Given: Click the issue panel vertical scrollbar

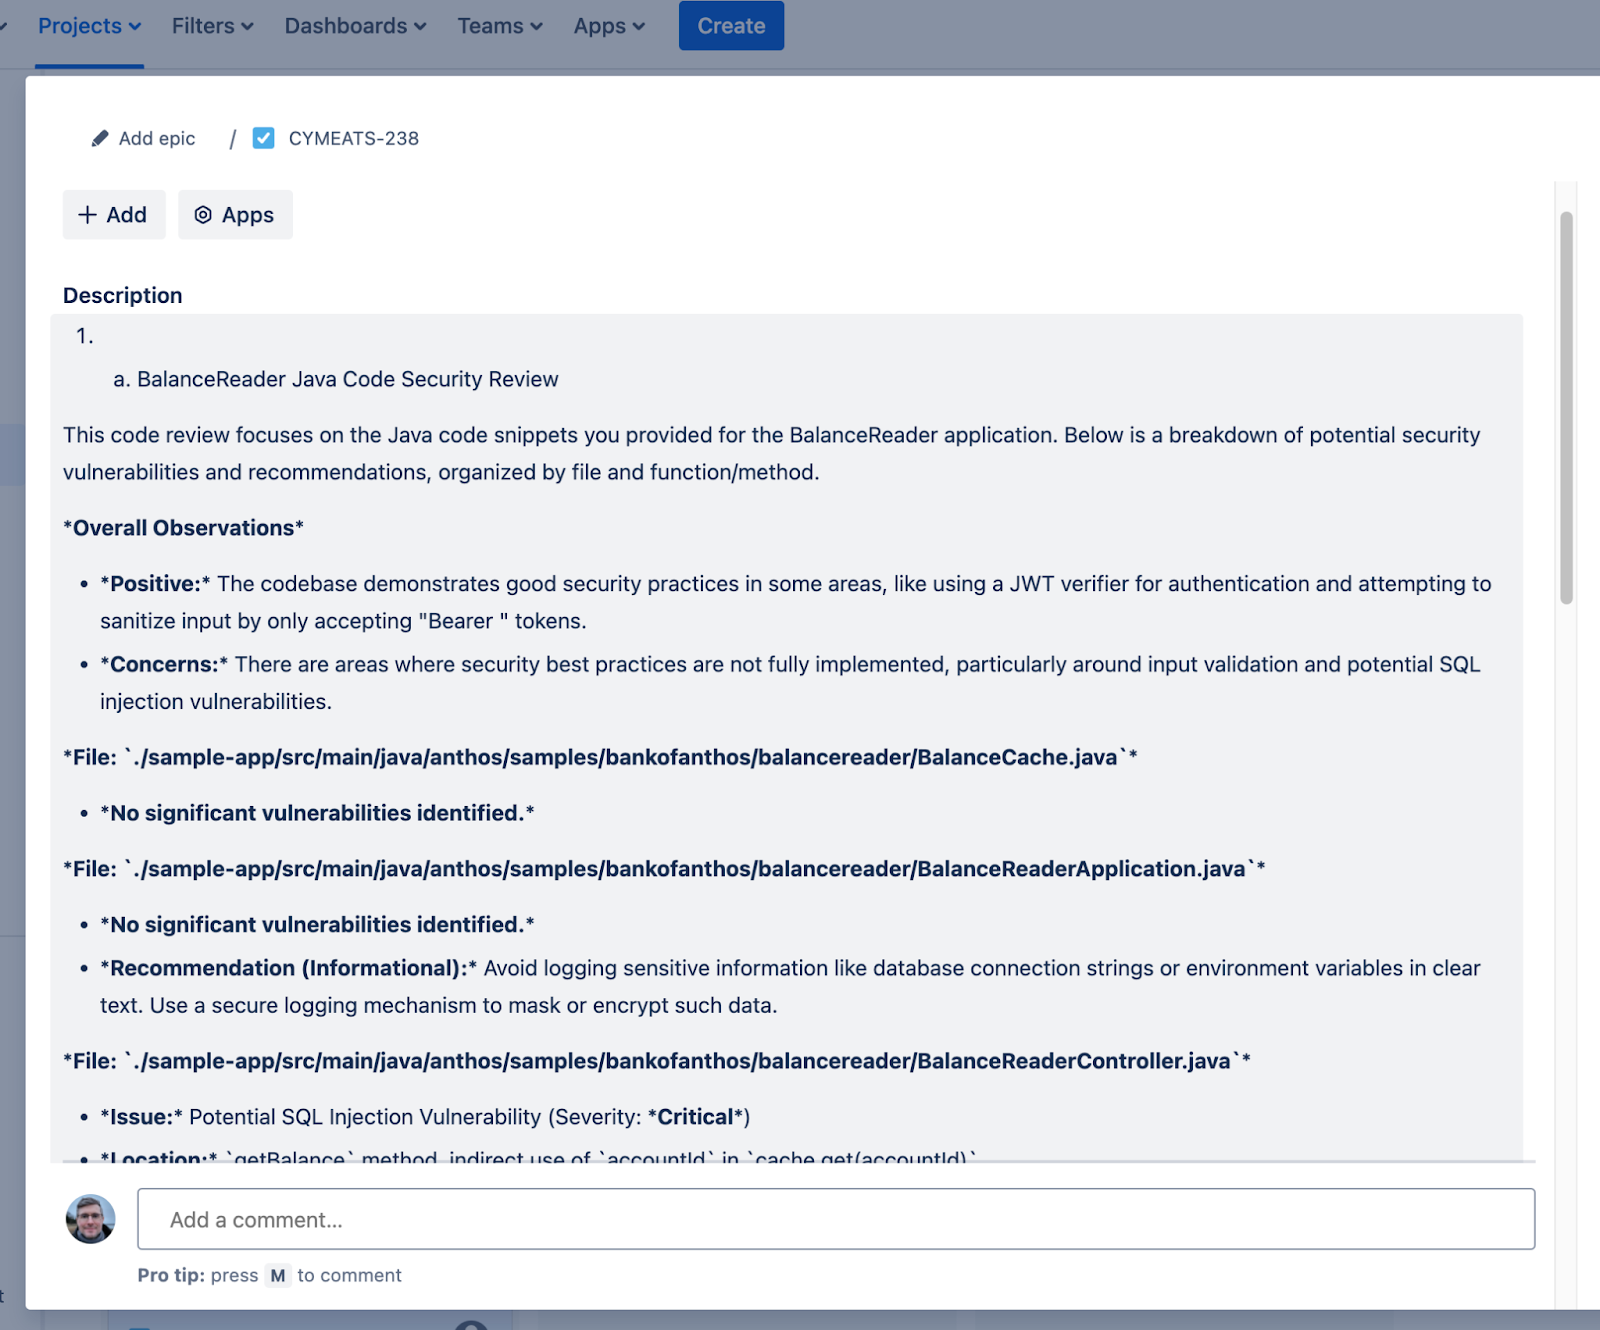Looking at the screenshot, I should point(1566,408).
